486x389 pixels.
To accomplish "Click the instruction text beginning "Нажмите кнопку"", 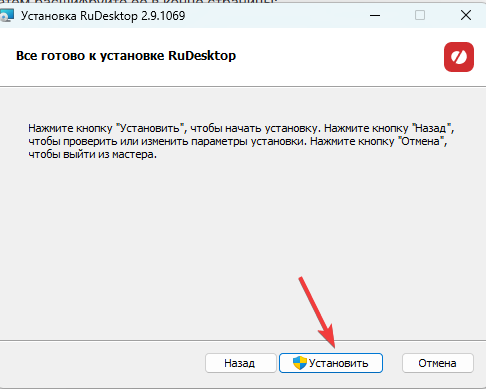I will [241, 141].
